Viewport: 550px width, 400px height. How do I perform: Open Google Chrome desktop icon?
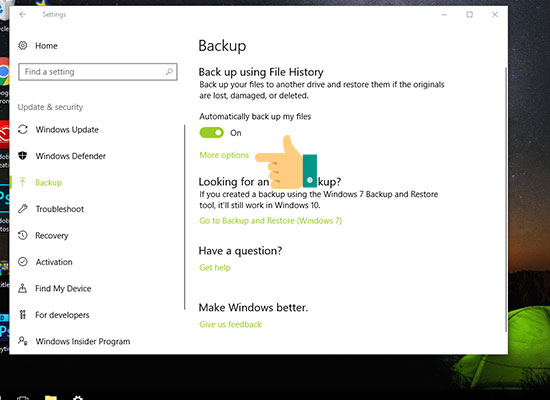(4, 72)
